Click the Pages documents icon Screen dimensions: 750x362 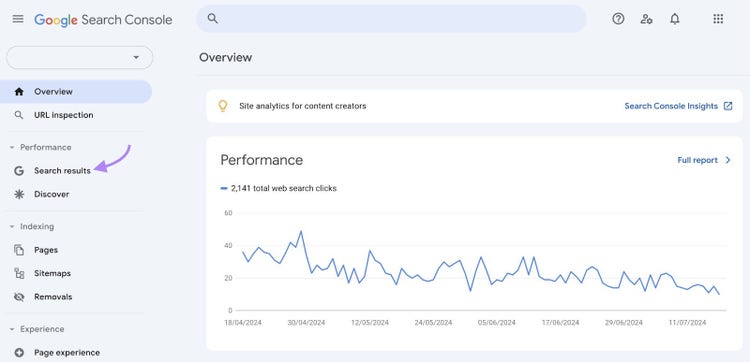pos(19,250)
